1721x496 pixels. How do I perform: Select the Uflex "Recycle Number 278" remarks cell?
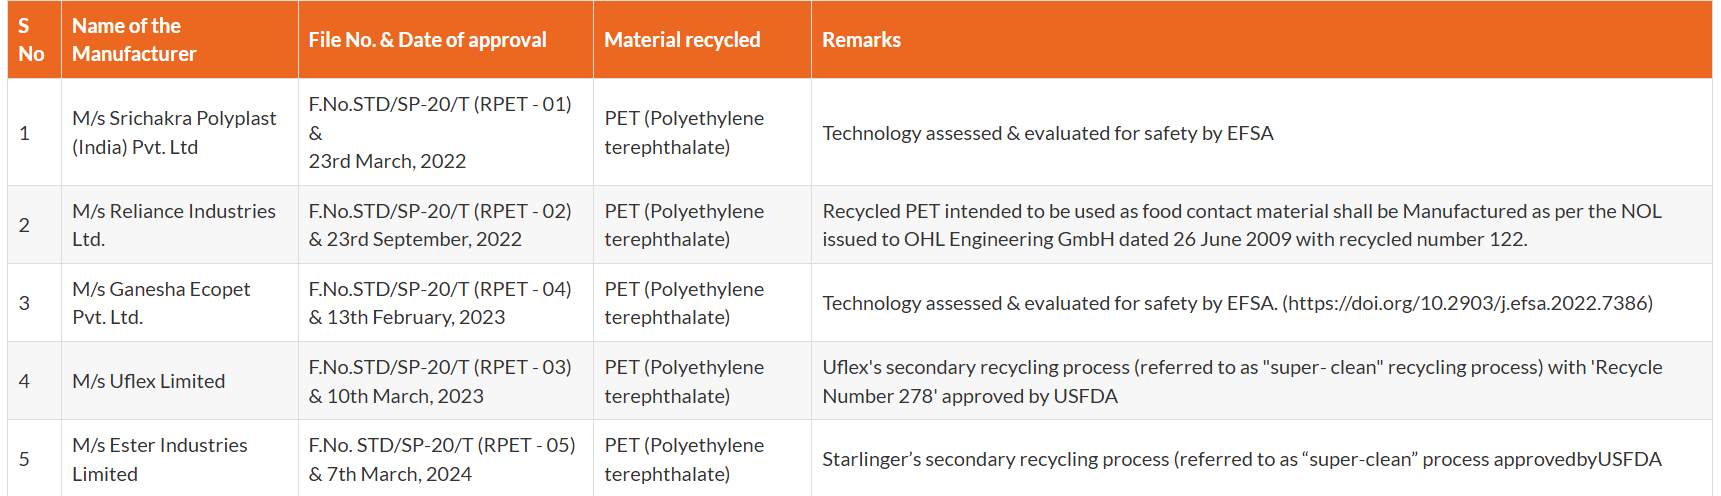pyautogui.click(x=1242, y=381)
